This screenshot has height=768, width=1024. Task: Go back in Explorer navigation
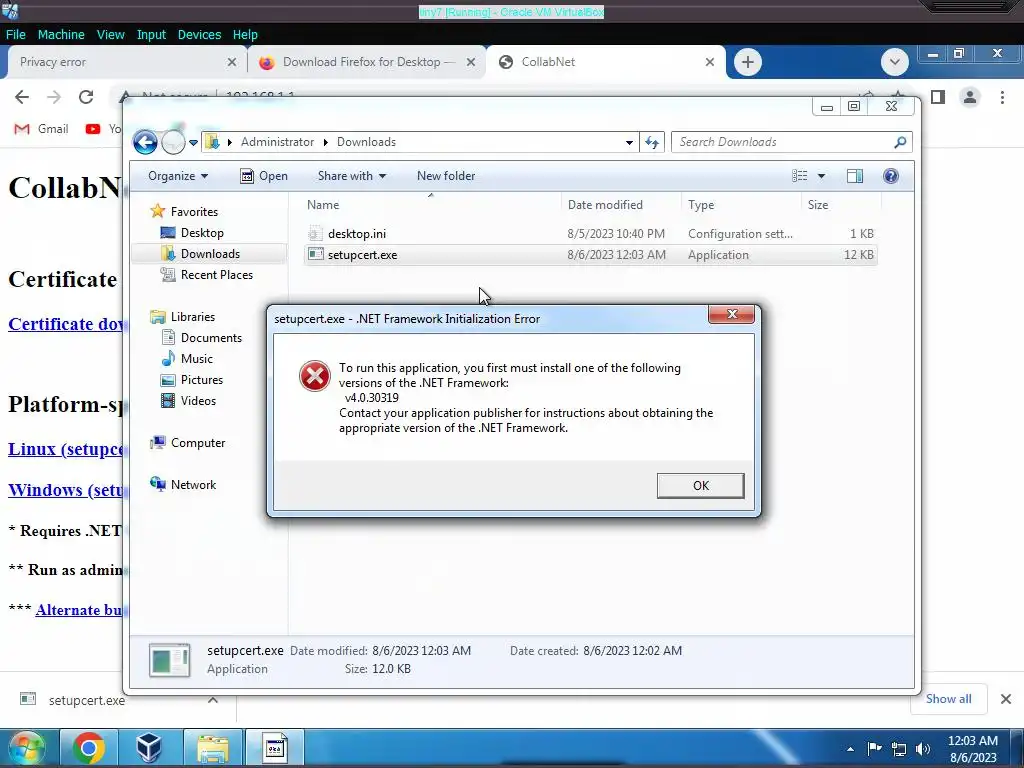click(x=145, y=142)
